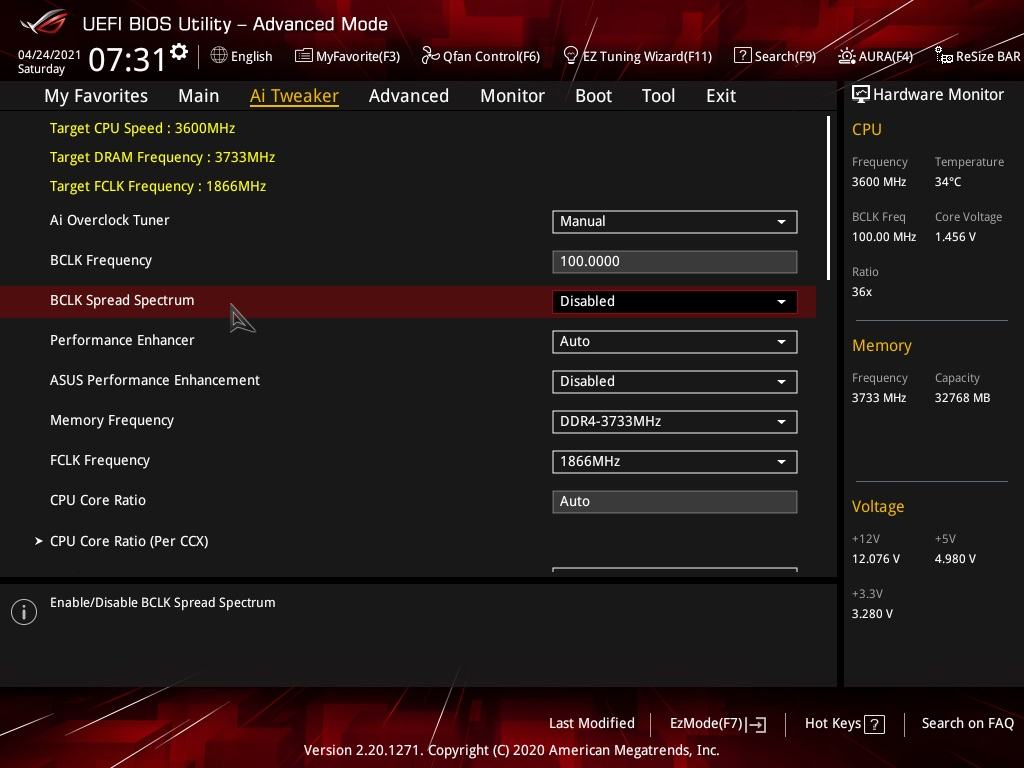Image resolution: width=1024 pixels, height=768 pixels.
Task: Open Qfan Control(F6)
Action: pos(481,56)
